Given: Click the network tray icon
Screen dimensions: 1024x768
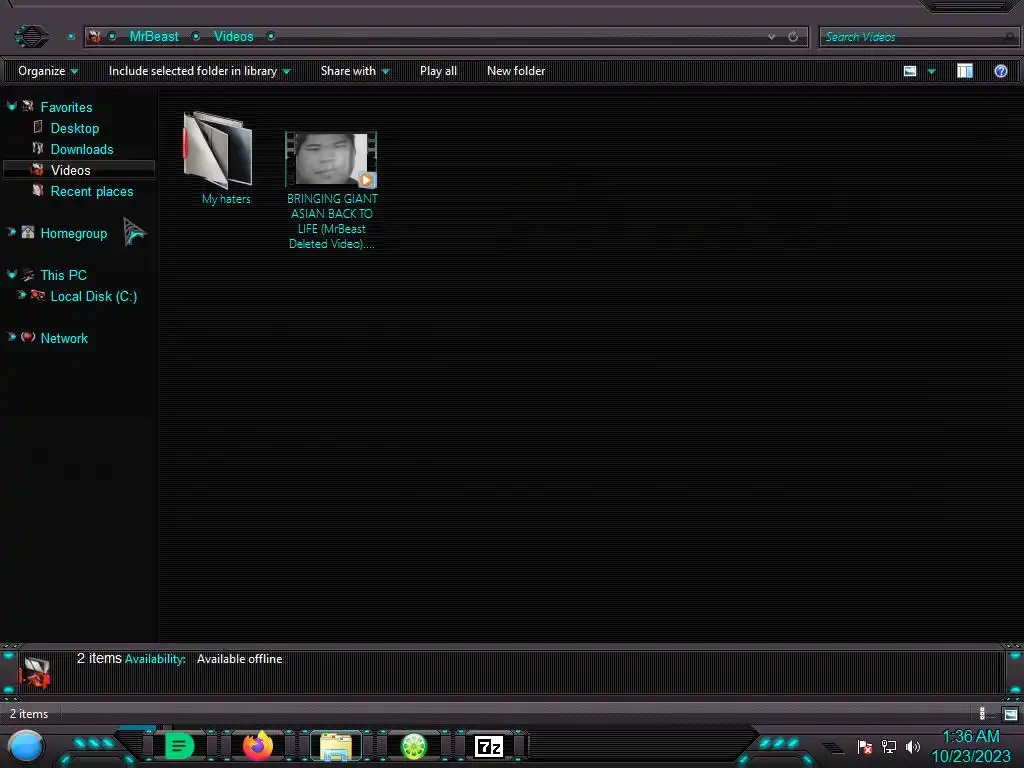Looking at the screenshot, I should [888, 746].
